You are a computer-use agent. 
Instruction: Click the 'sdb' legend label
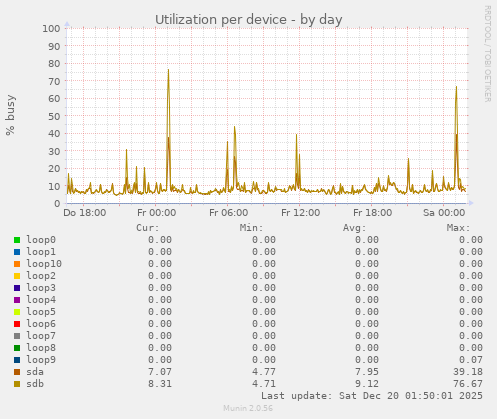[35, 384]
